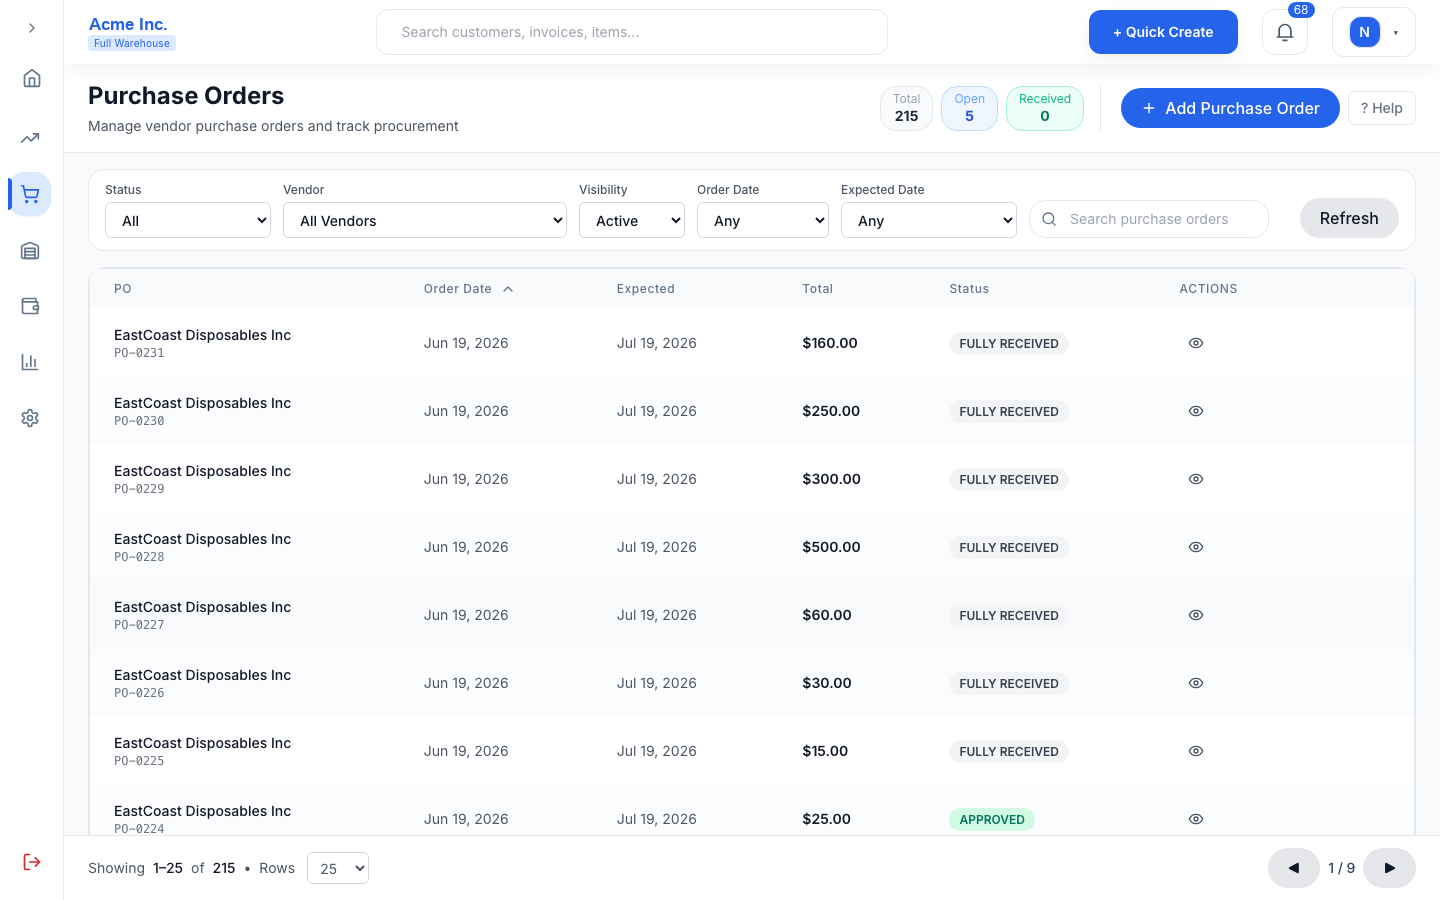Click the $500.00 total amount
Viewport: 1440px width, 900px height.
[831, 547]
